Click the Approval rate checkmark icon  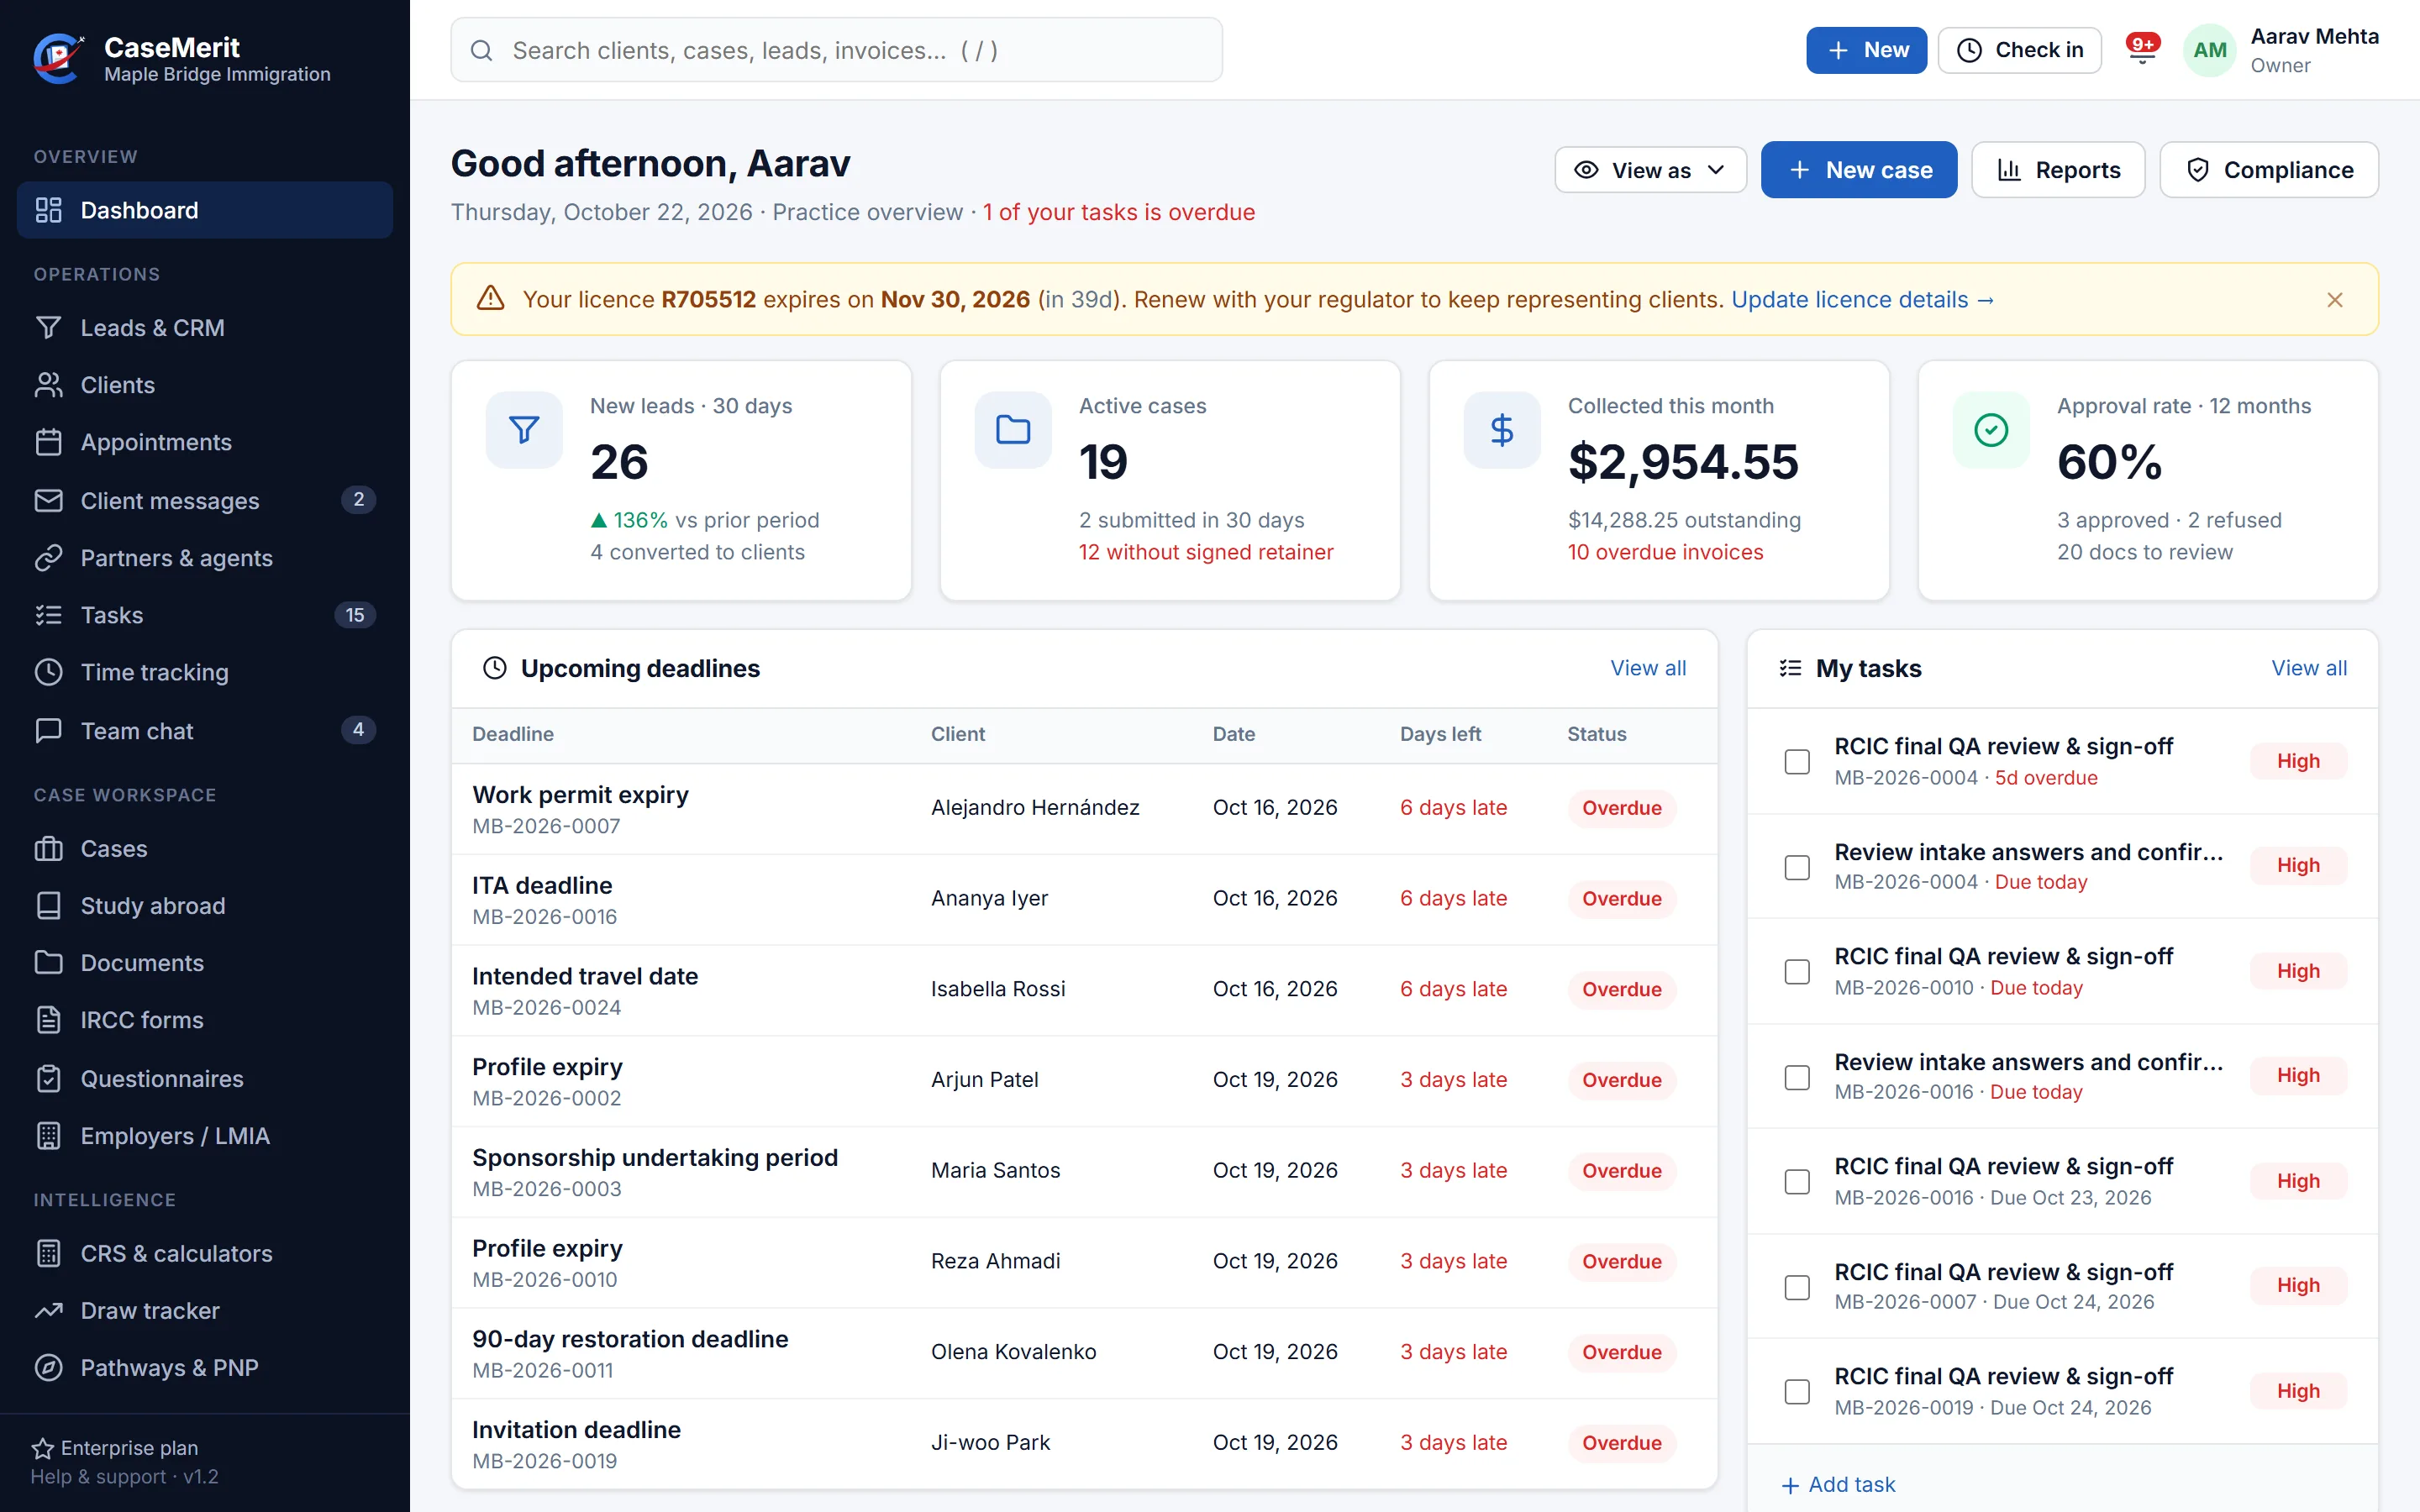[1991, 430]
